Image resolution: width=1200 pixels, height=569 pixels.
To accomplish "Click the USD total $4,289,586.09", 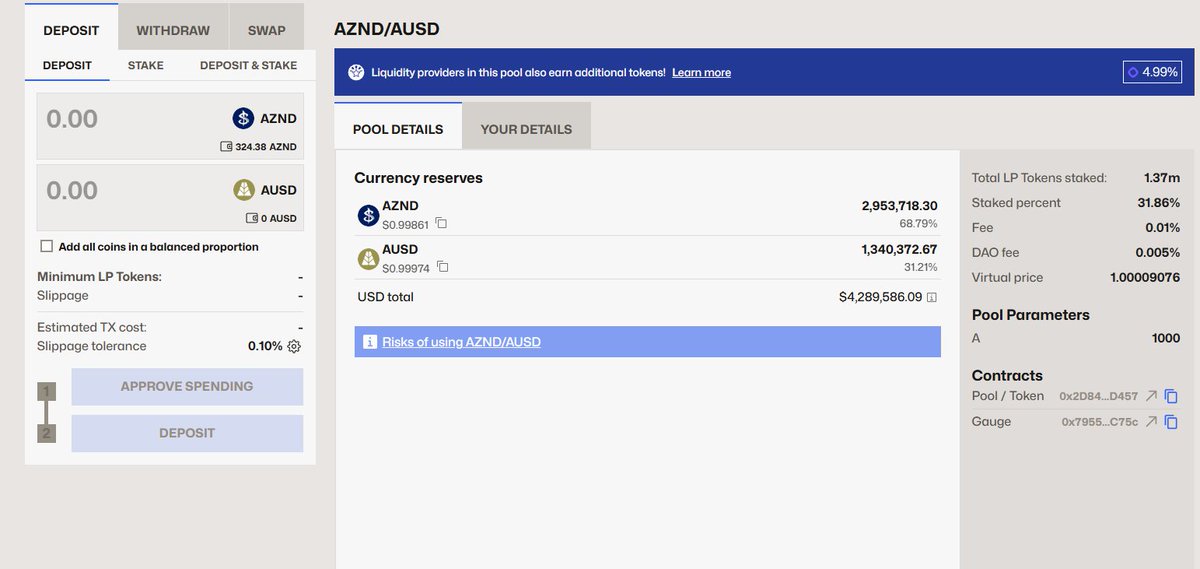I will click(x=880, y=297).
